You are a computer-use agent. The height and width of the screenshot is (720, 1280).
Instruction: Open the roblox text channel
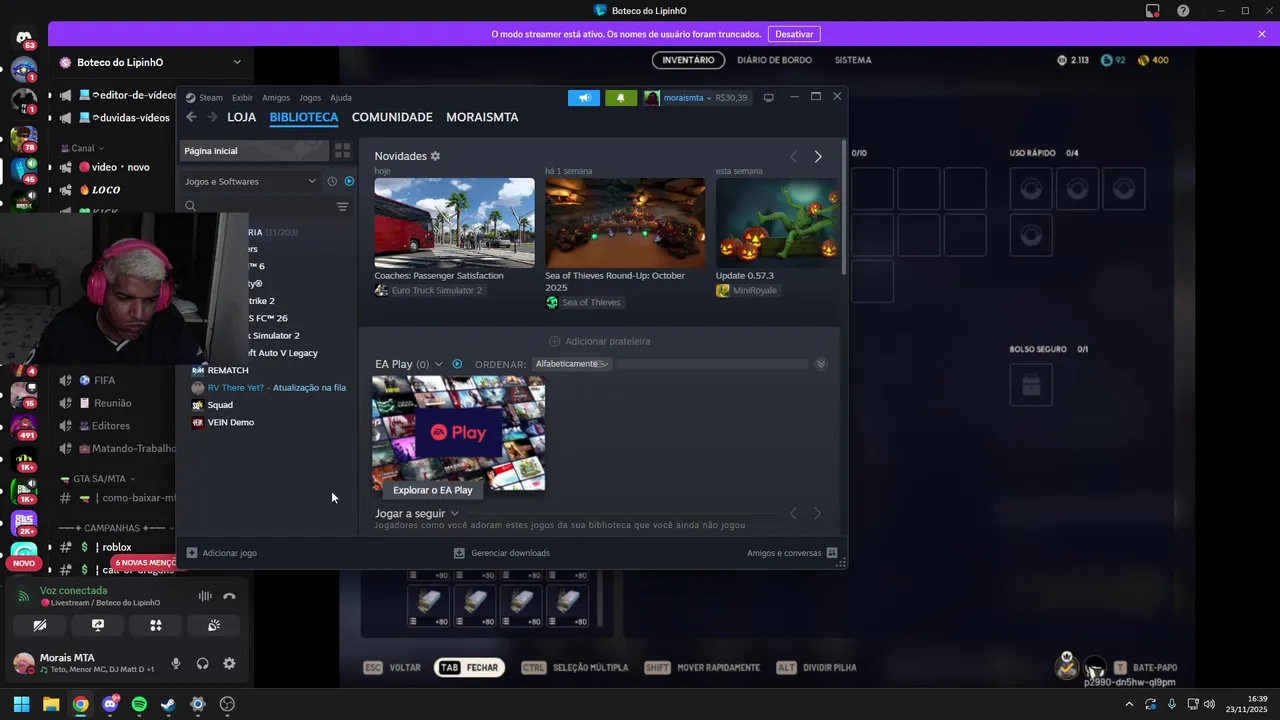tap(116, 547)
